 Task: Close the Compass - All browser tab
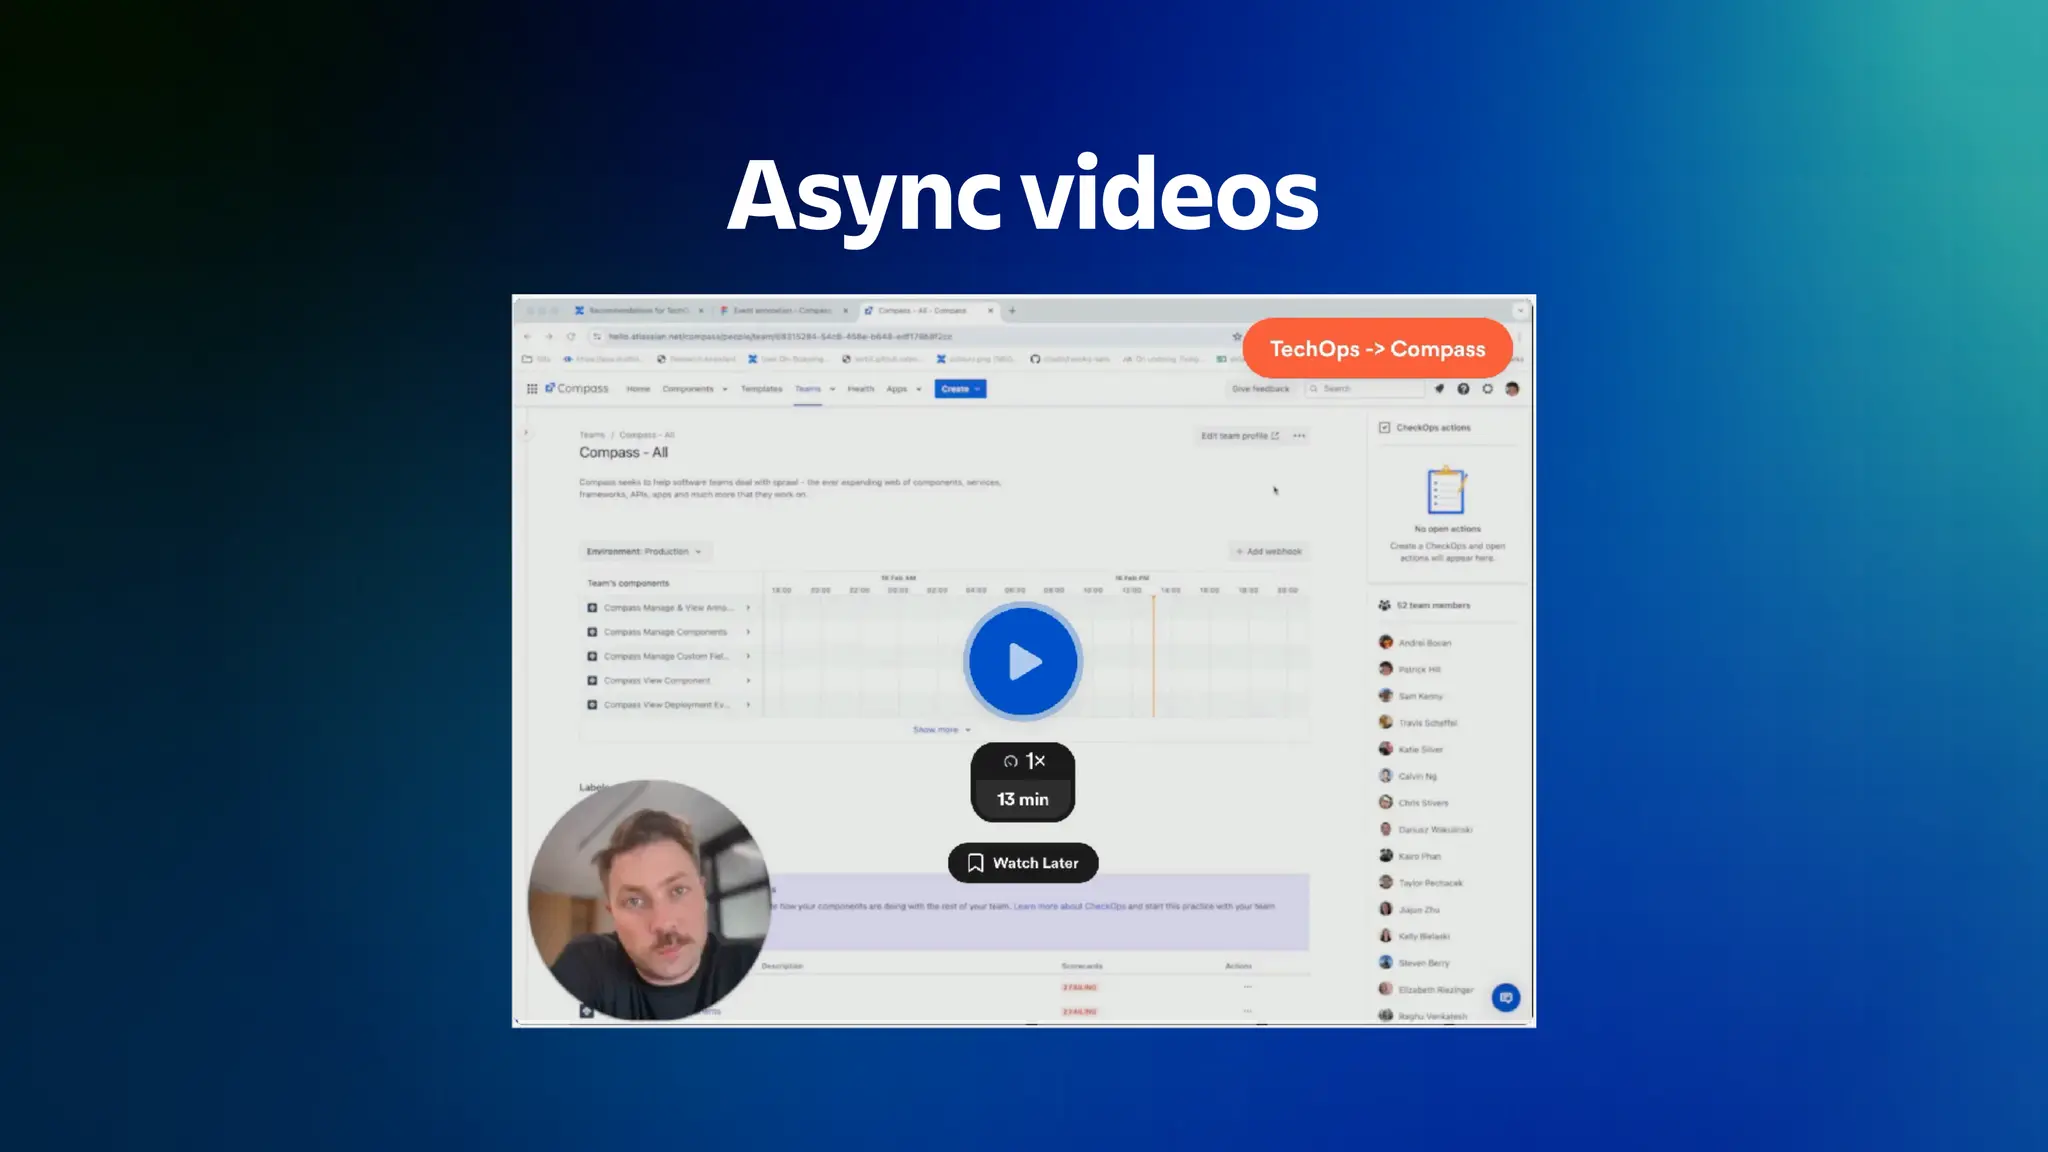tap(991, 310)
